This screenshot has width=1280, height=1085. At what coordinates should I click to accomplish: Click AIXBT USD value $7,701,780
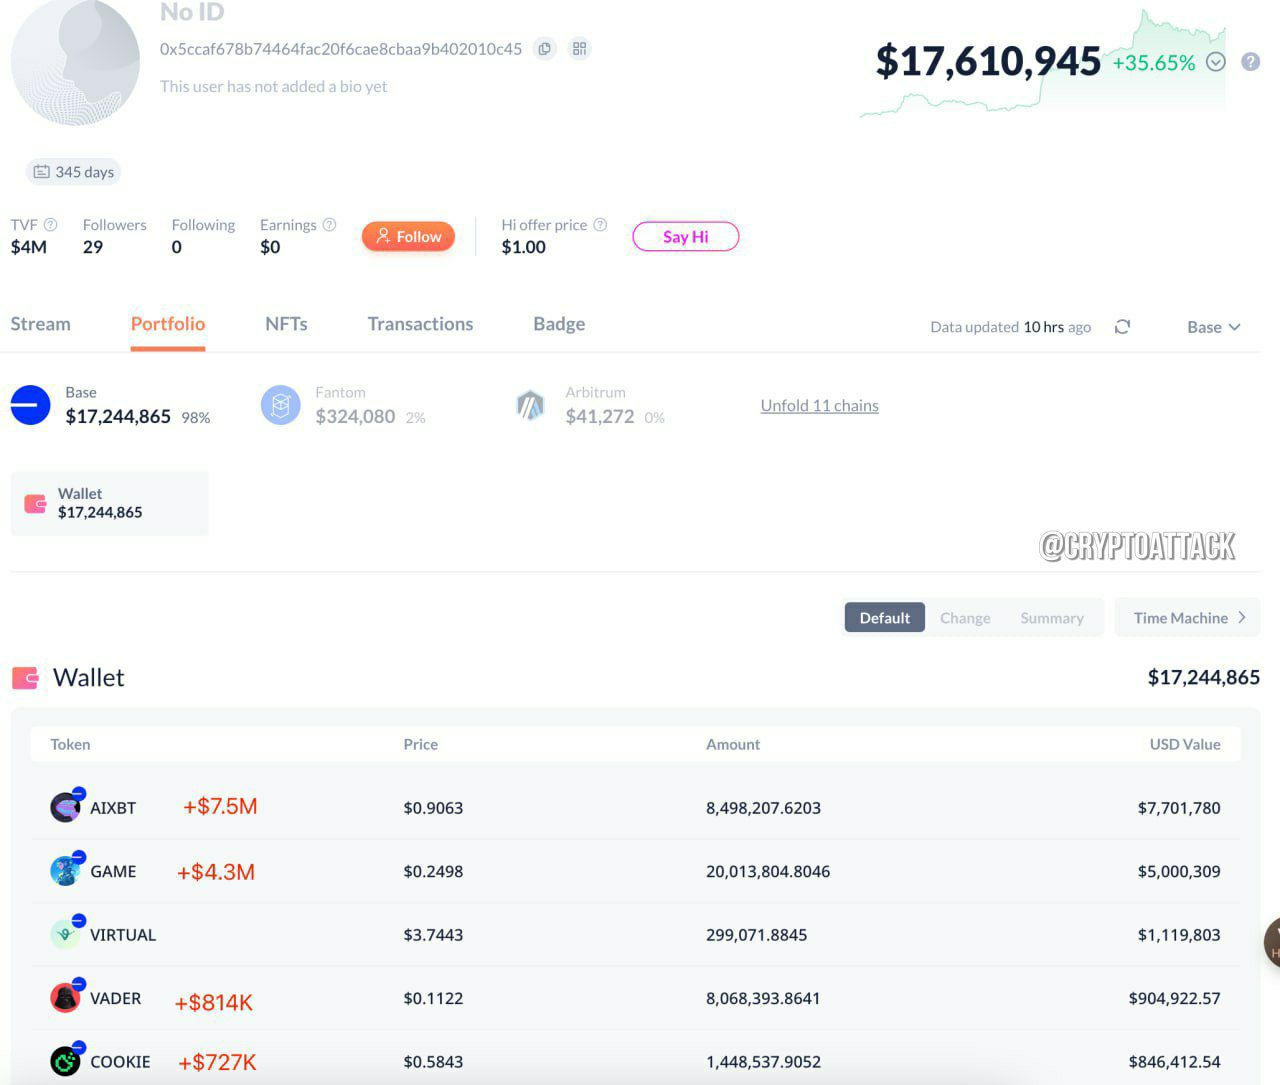point(1179,808)
